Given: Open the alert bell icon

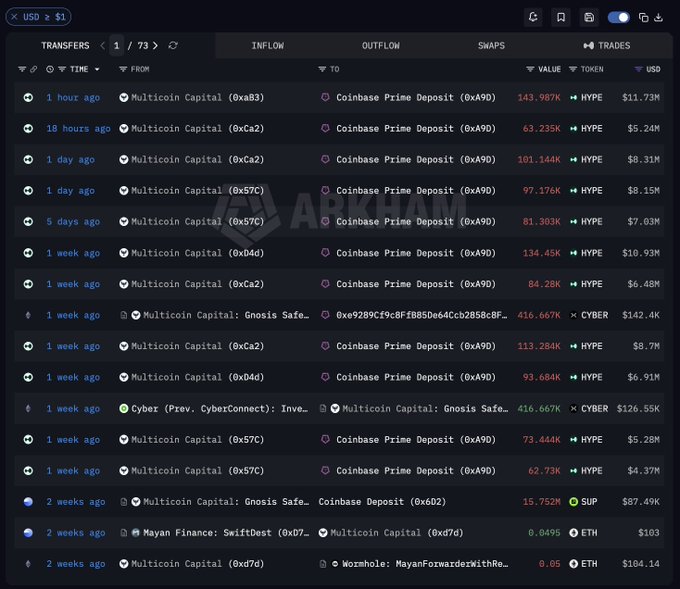Looking at the screenshot, I should coord(533,17).
